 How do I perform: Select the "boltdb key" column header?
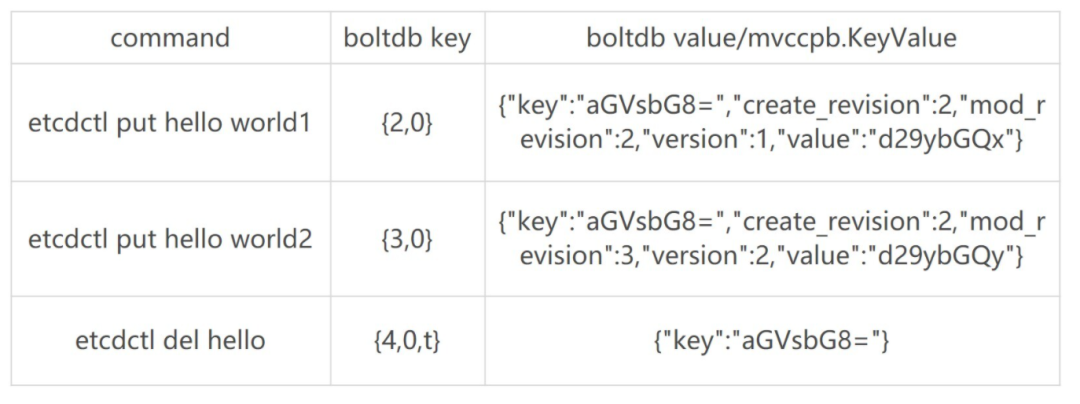tap(407, 37)
